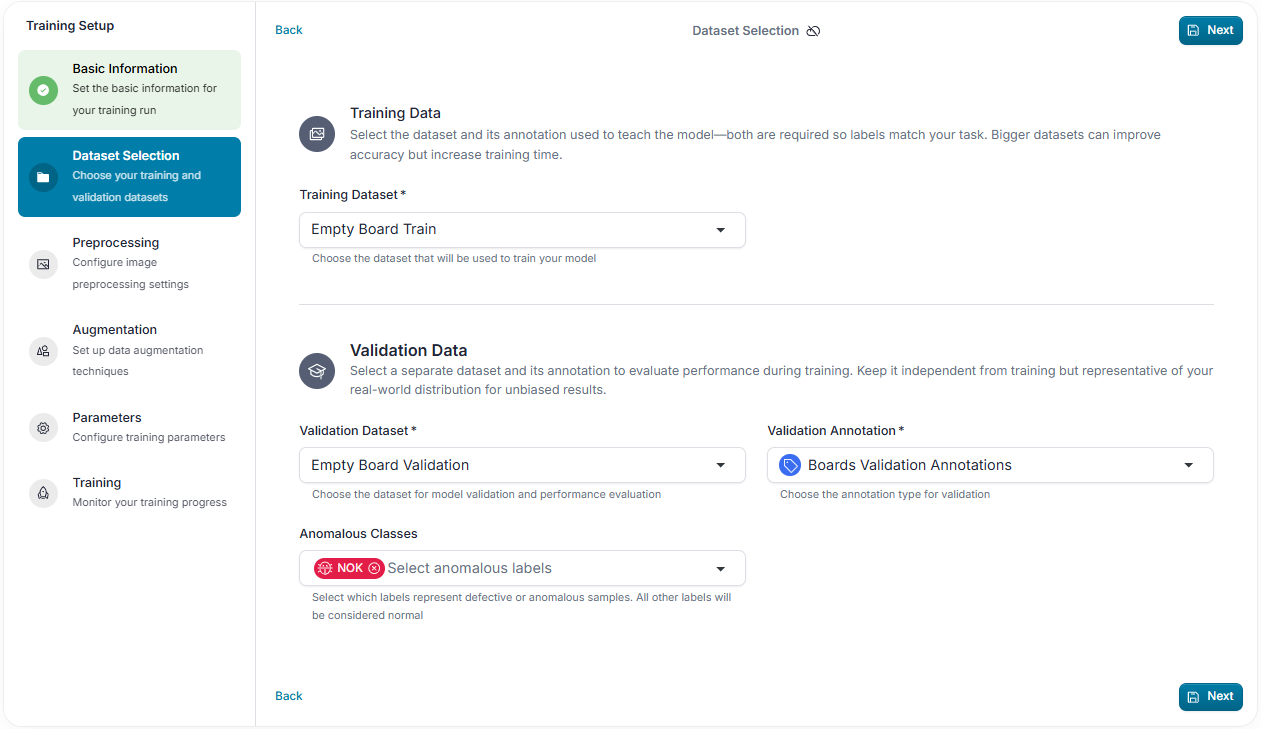Click the blue tag icon in Validation Annotation
The image size is (1261, 729).
tap(790, 465)
